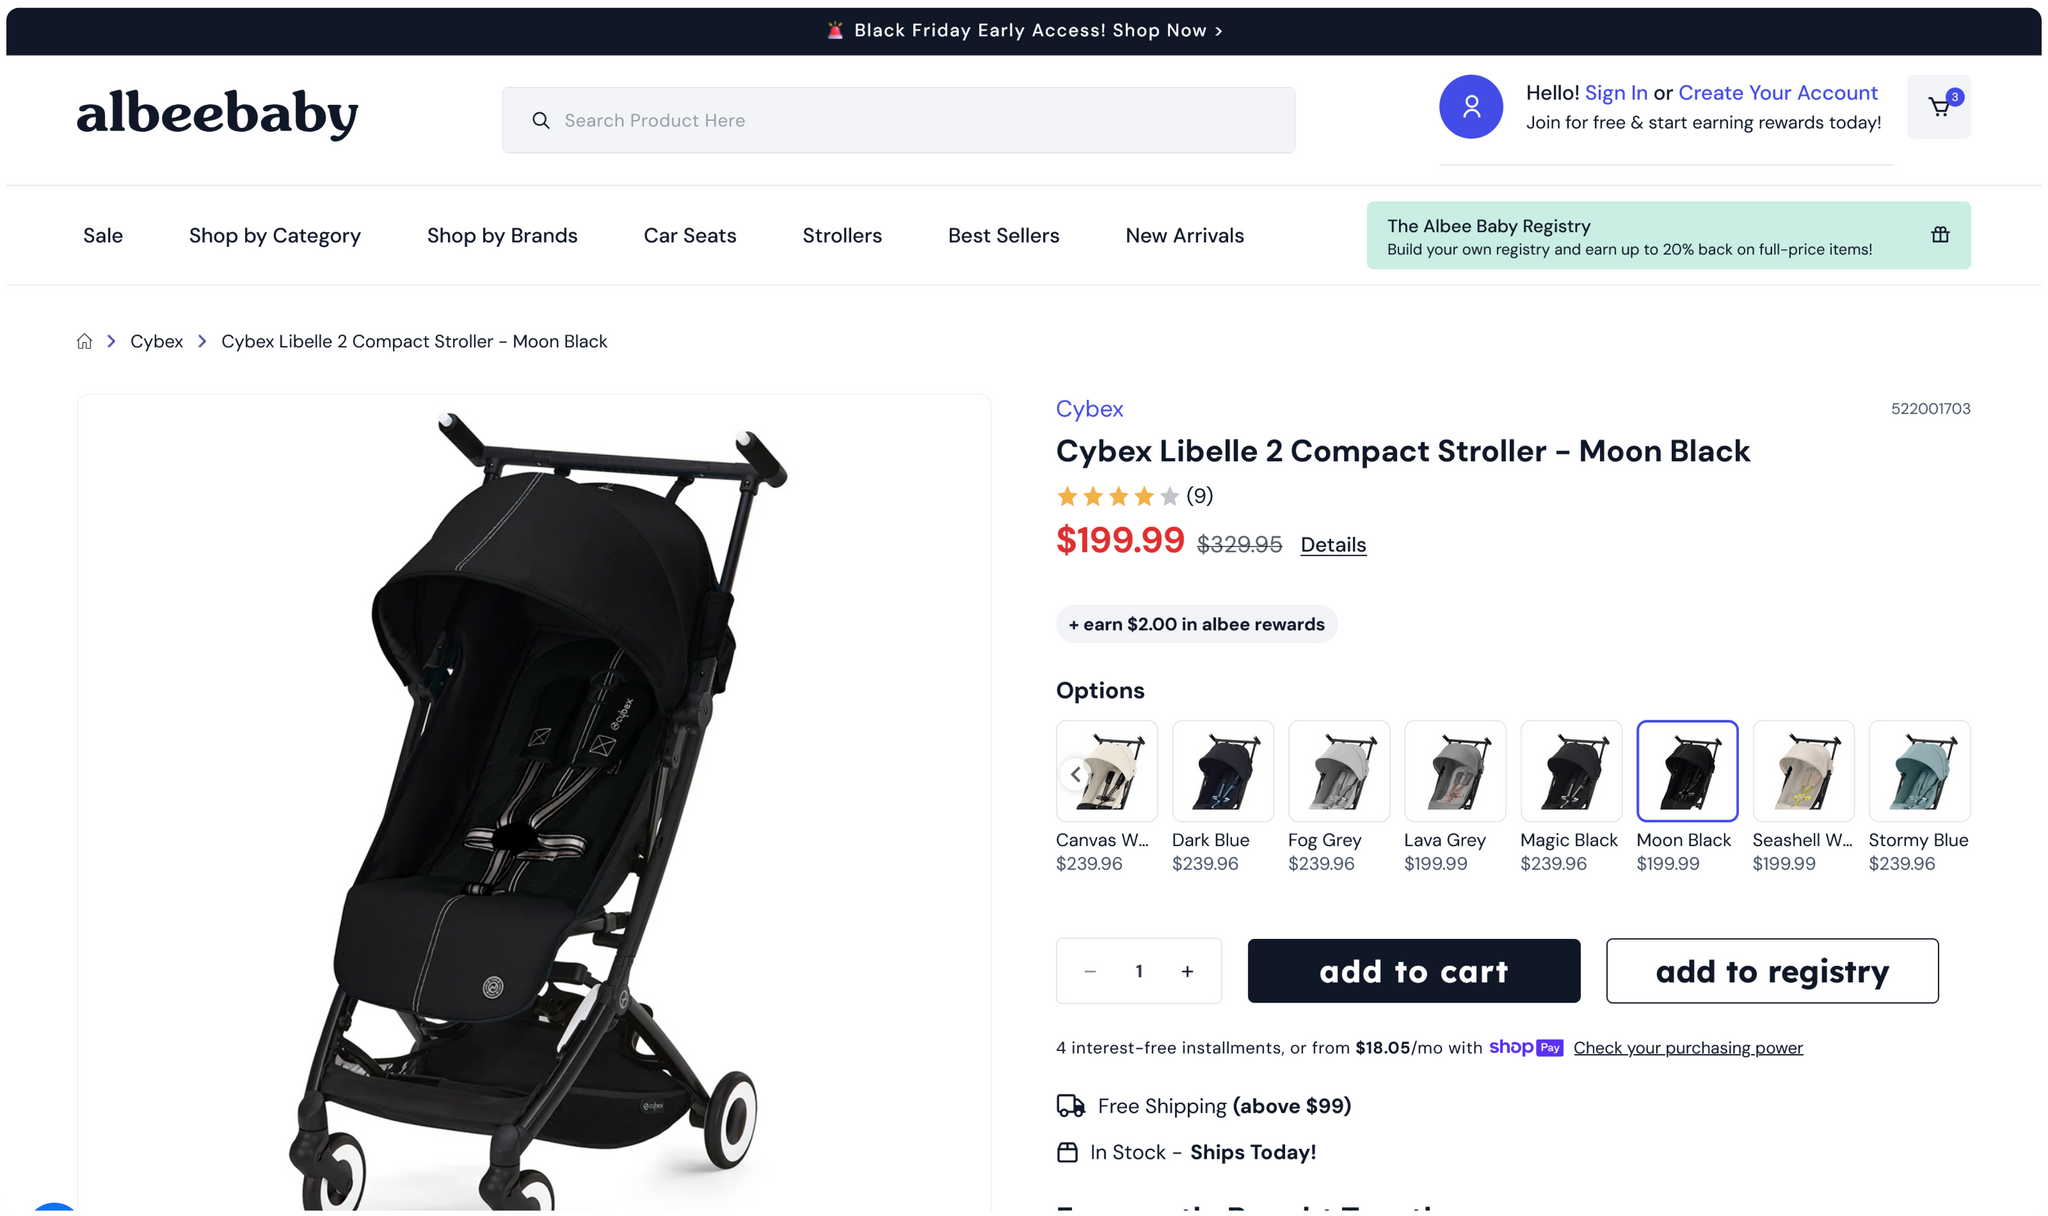The width and height of the screenshot is (2048, 1216).
Task: Click the Shop Pay logo
Action: pyautogui.click(x=1526, y=1047)
